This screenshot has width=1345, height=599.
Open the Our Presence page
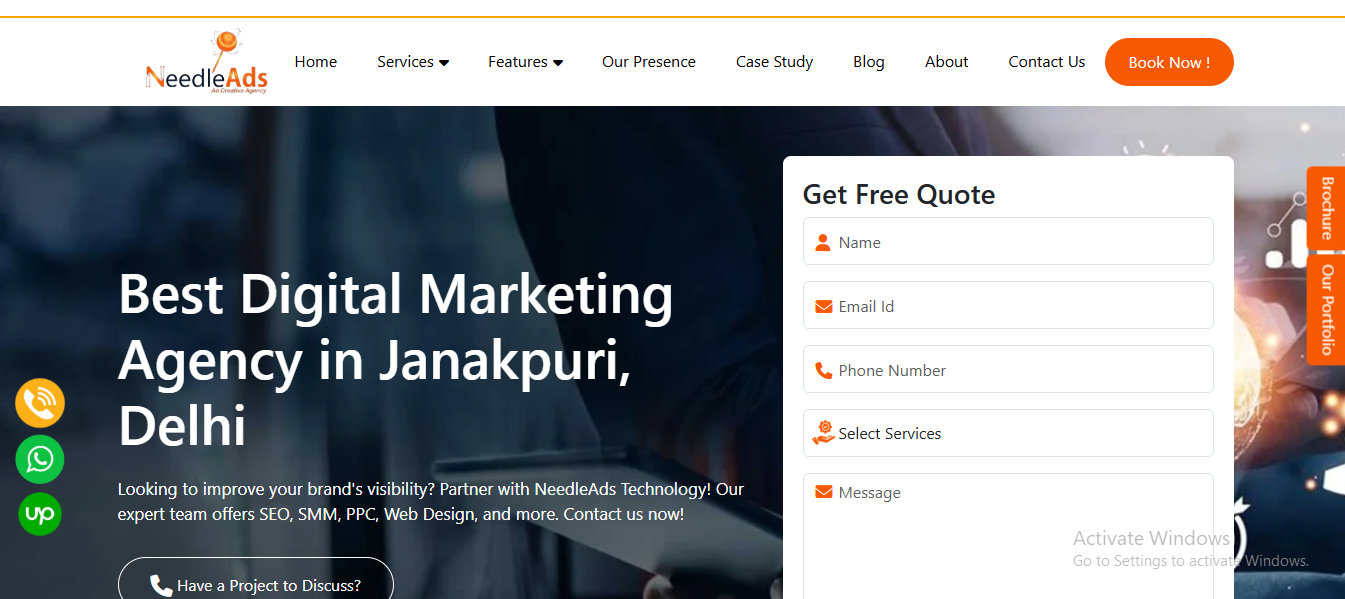click(x=649, y=62)
